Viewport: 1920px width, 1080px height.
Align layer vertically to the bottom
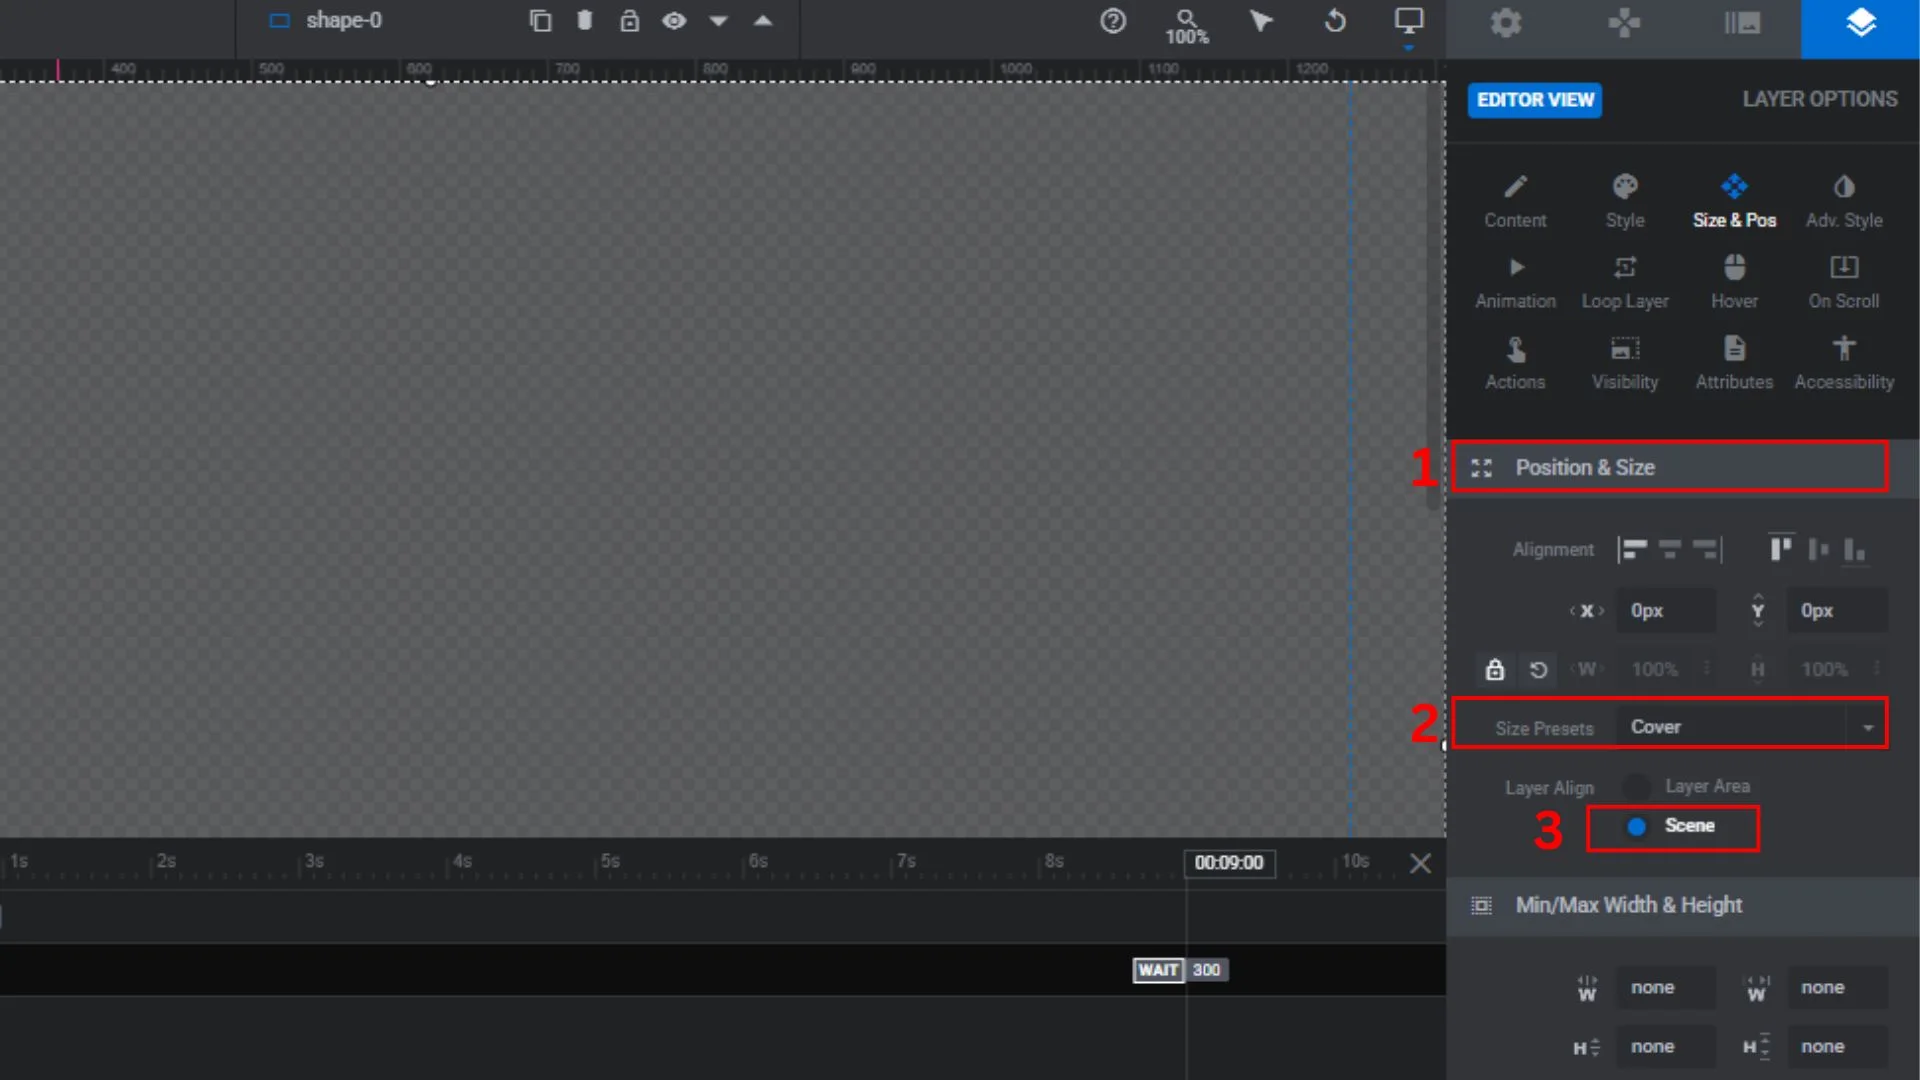click(x=1855, y=550)
